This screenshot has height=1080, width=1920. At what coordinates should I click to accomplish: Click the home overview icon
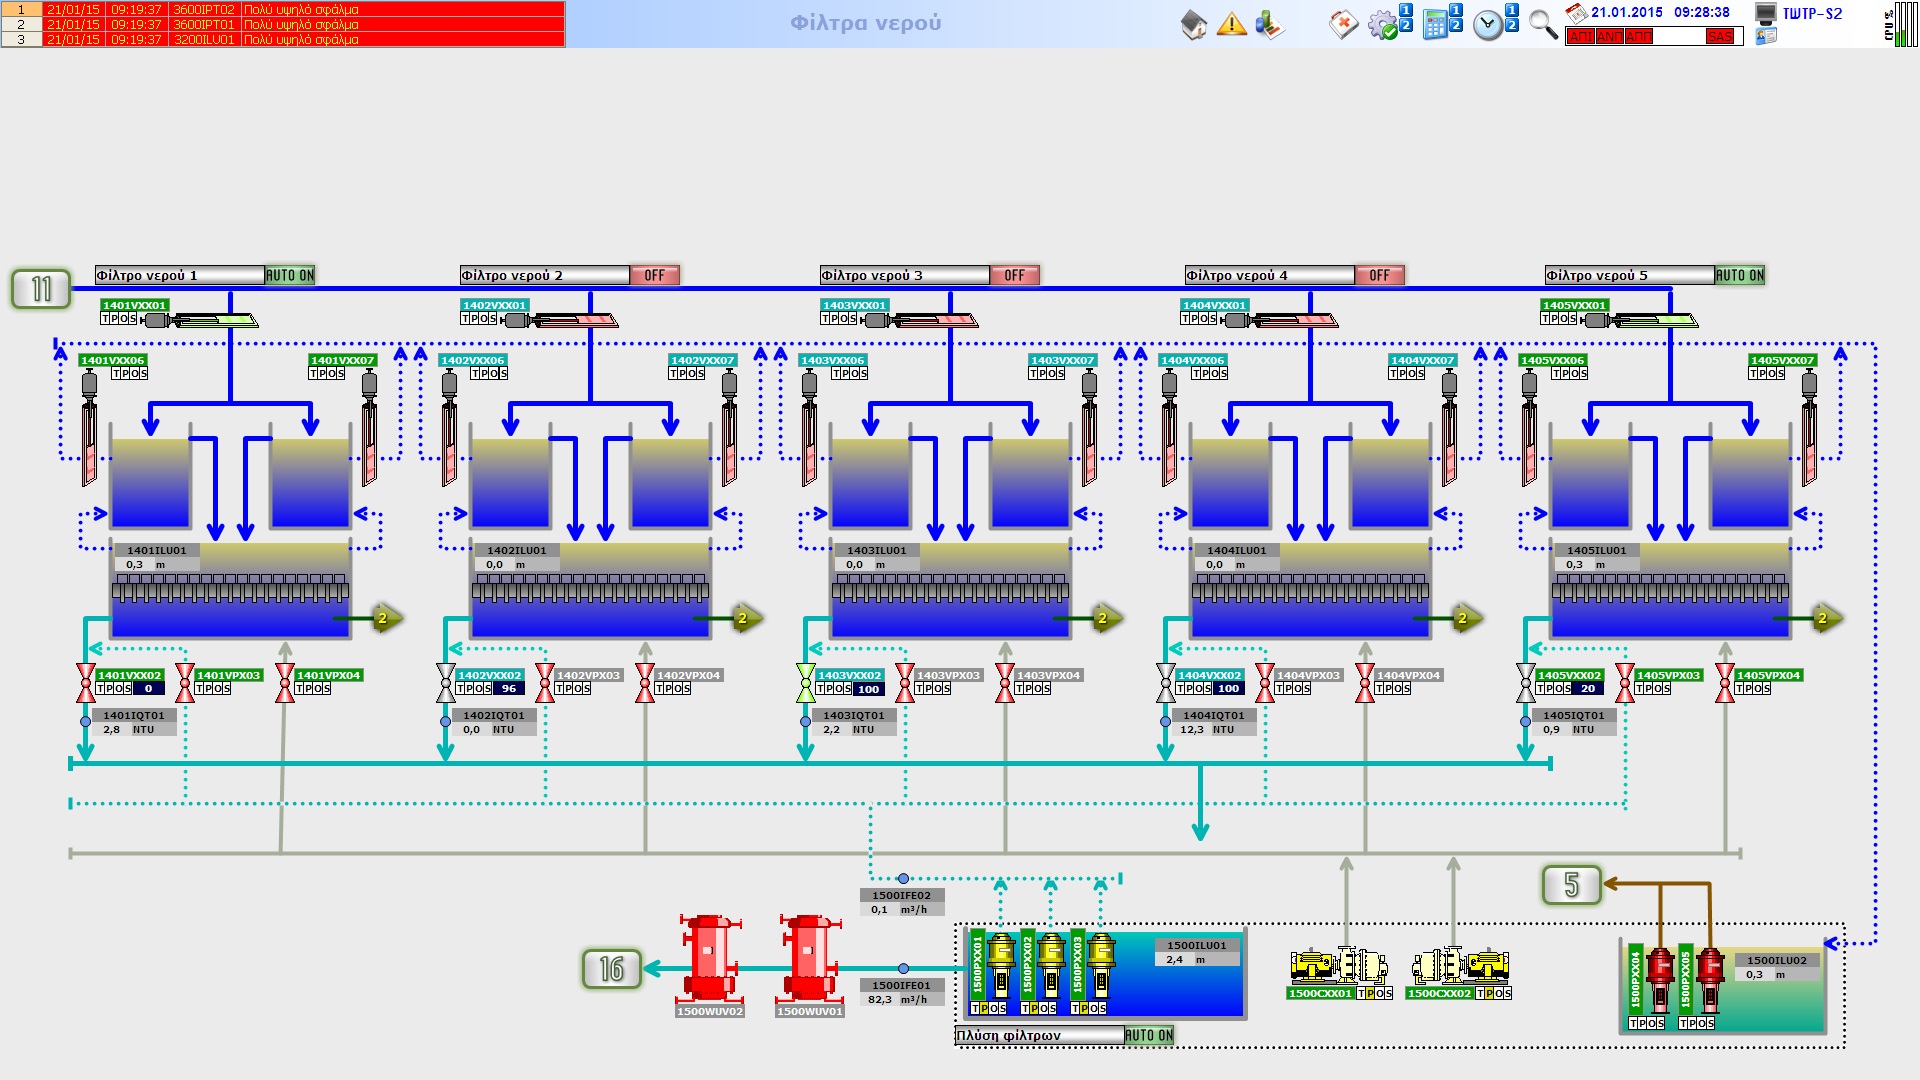coord(1194,24)
